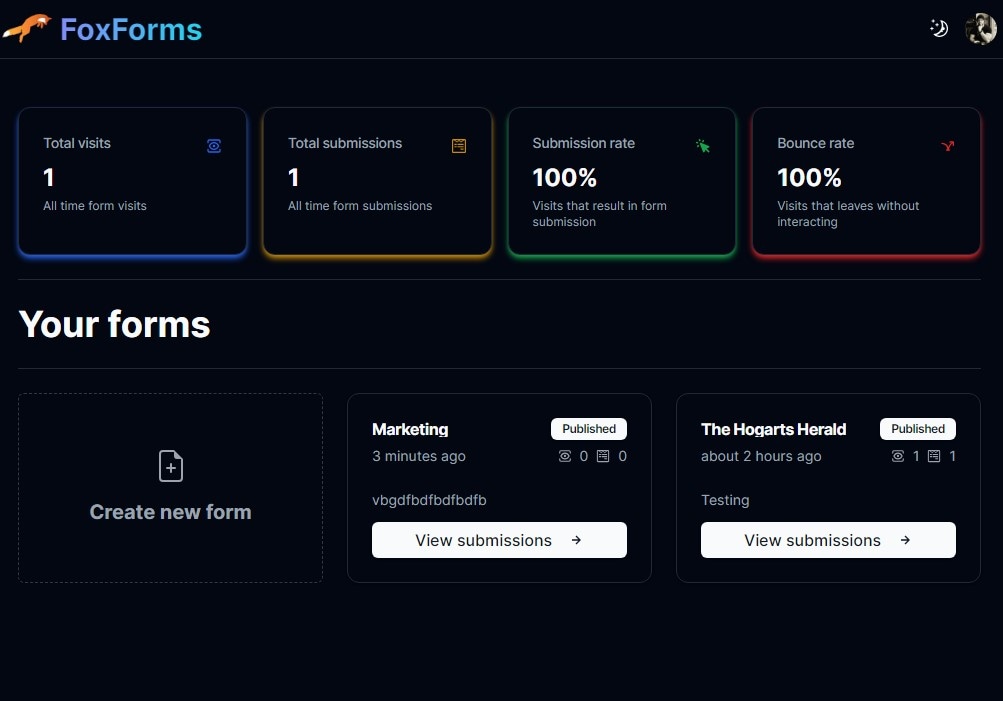Viewport: 1003px width, 701px height.
Task: Click the Marketing Published badge
Action: (589, 429)
